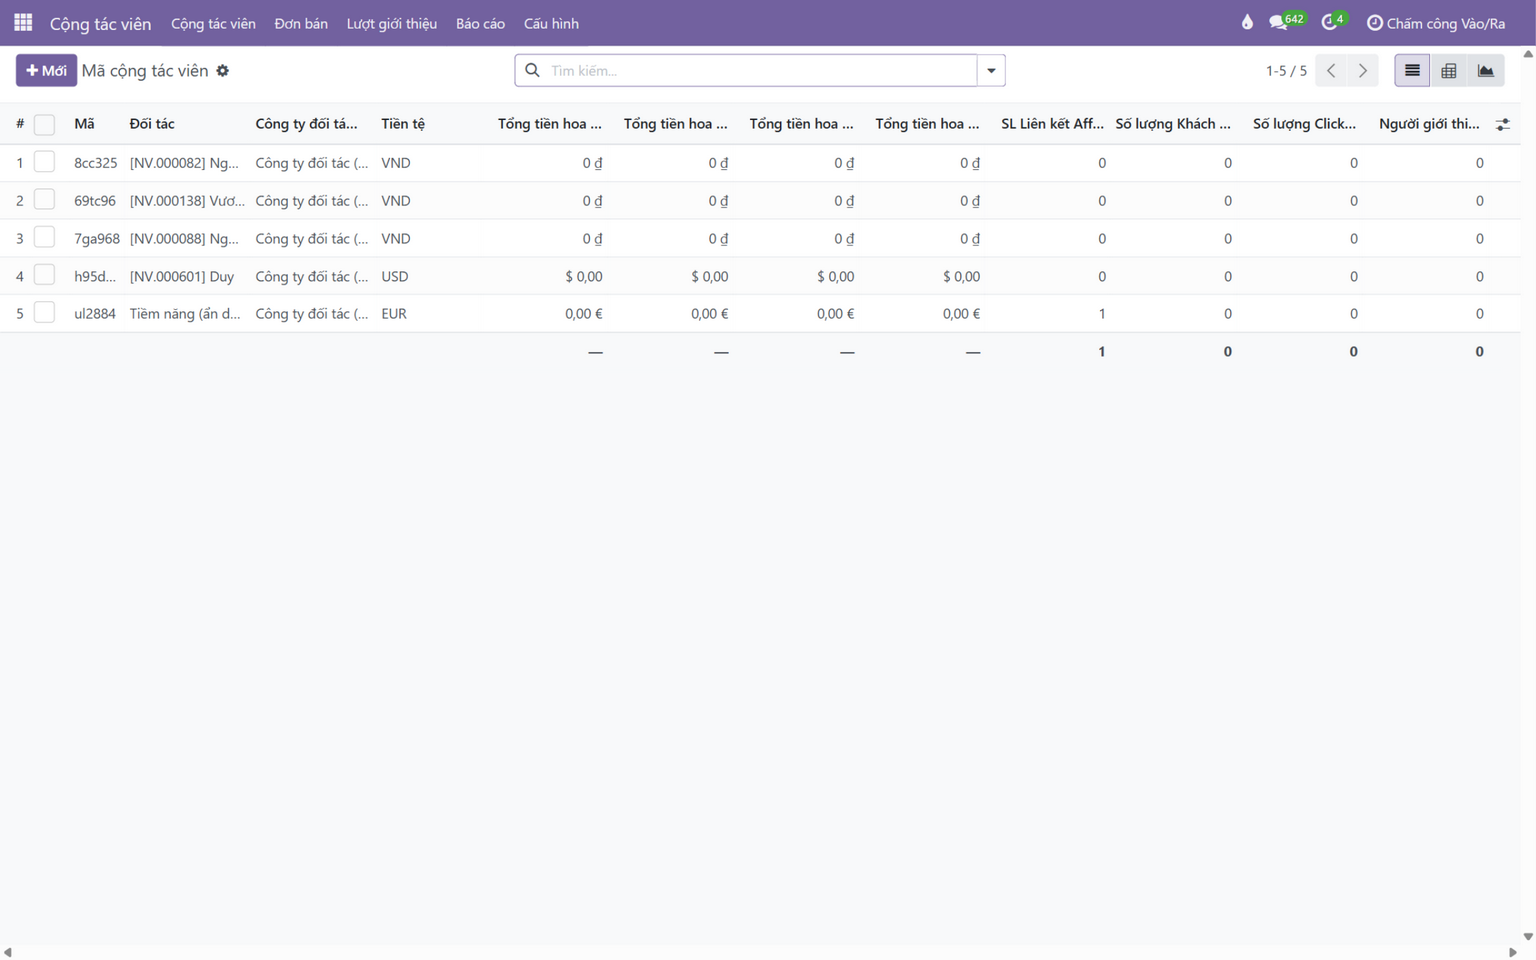Open the main apps grid menu

coord(23,22)
